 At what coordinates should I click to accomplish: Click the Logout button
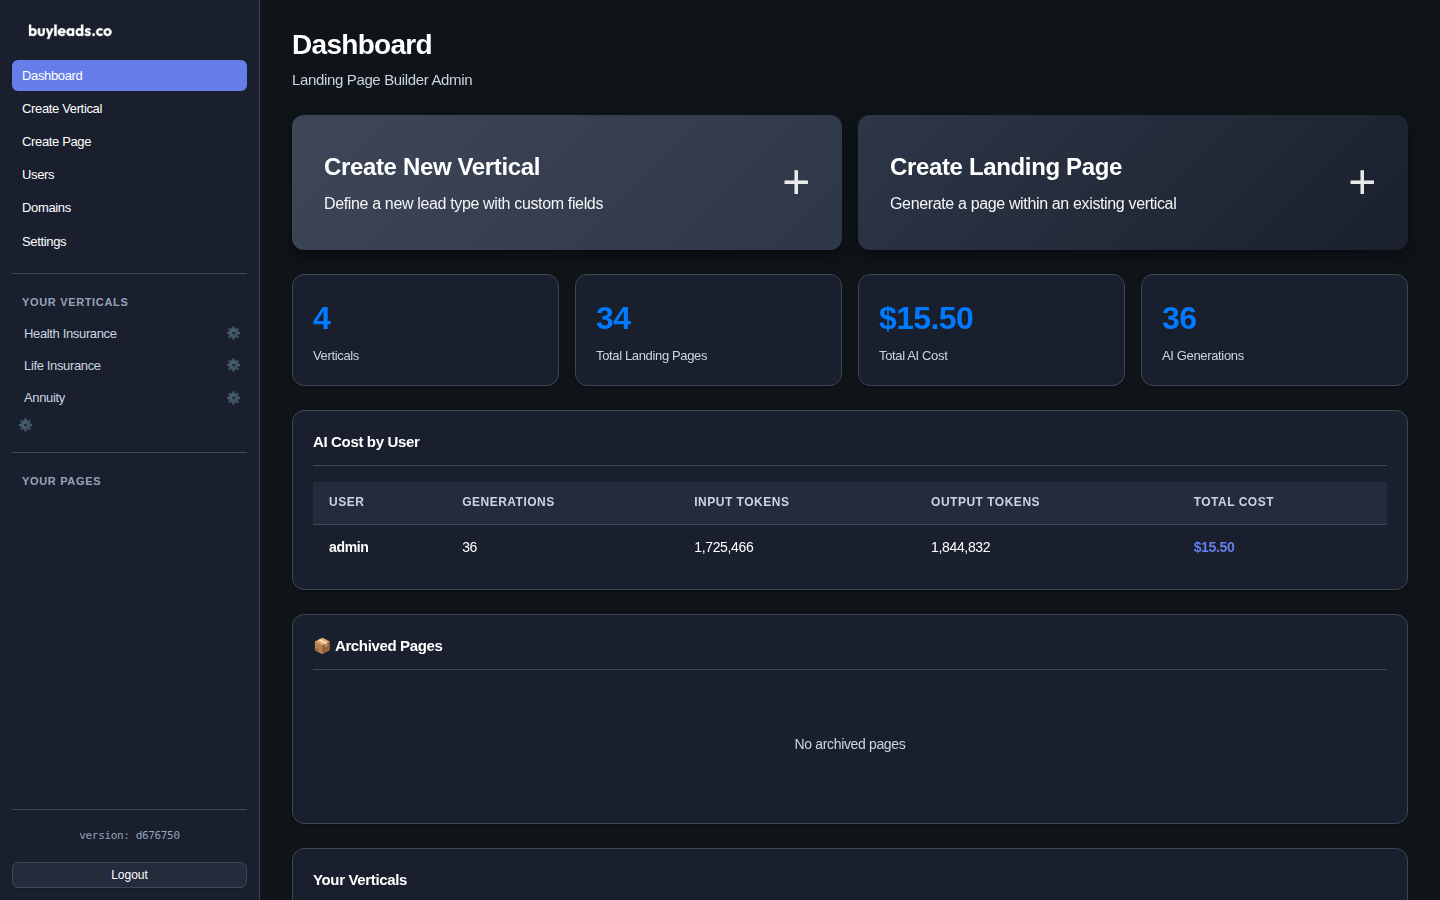tap(129, 874)
